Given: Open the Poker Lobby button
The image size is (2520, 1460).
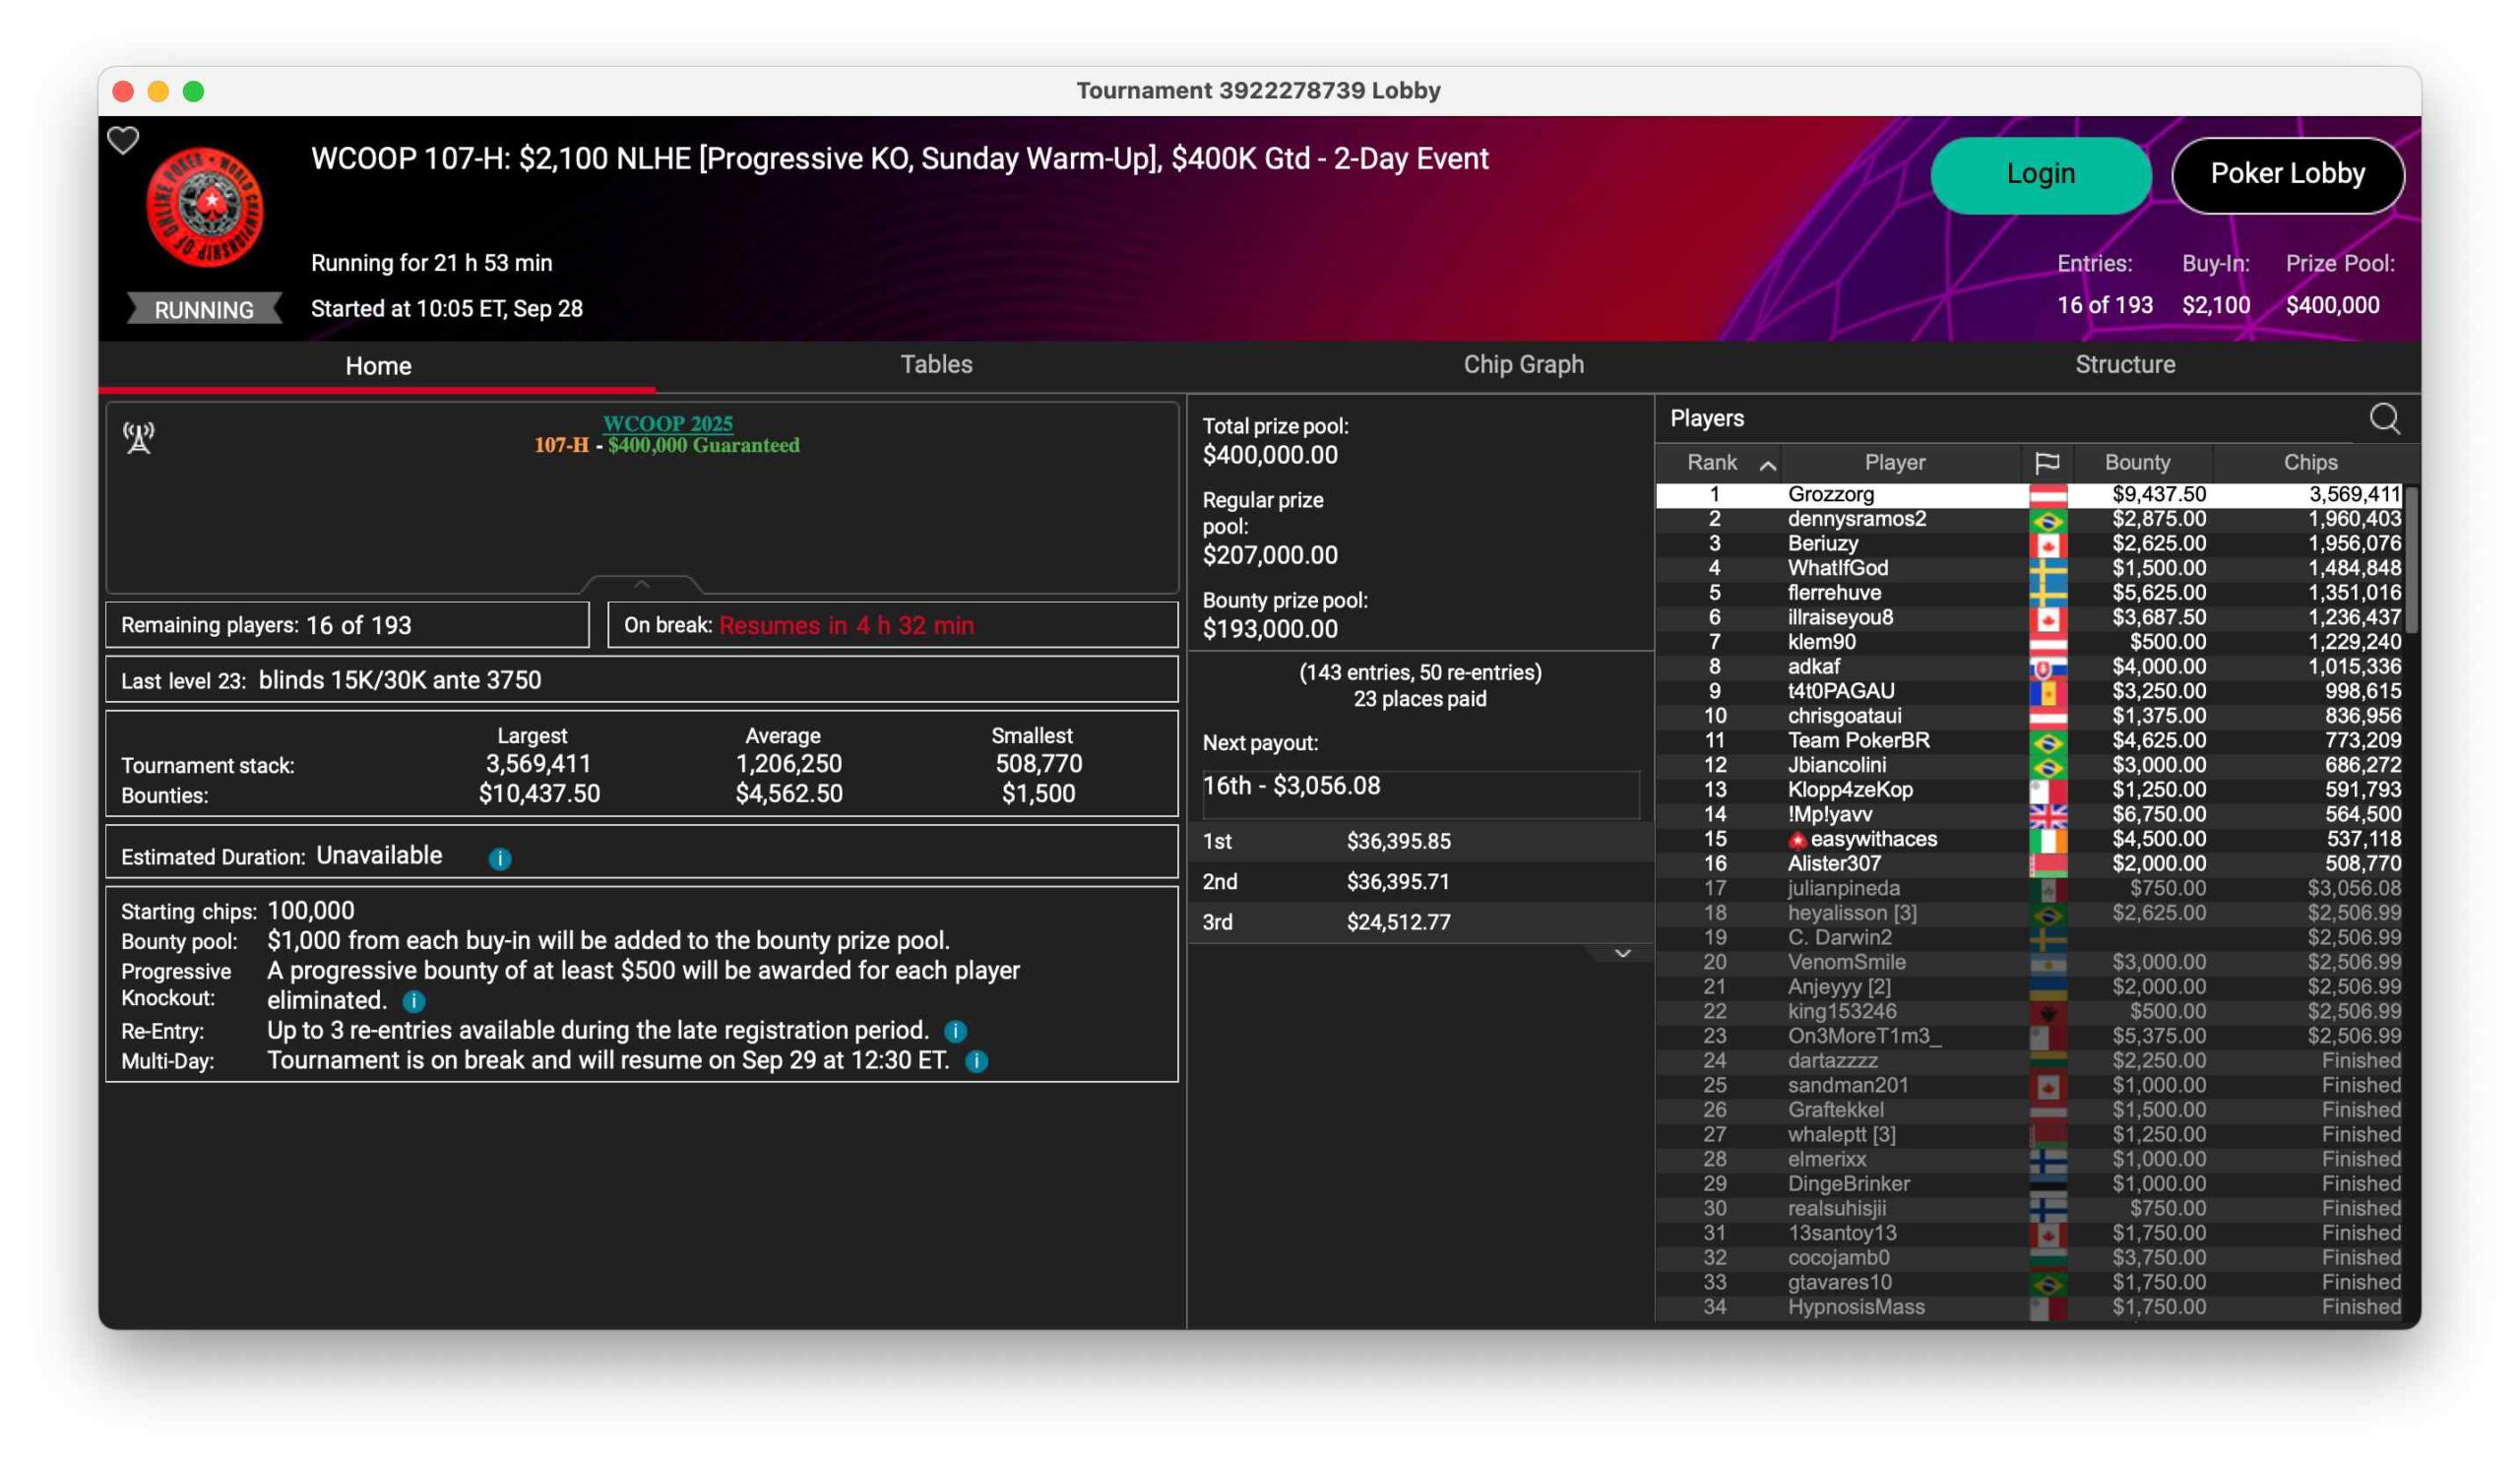Looking at the screenshot, I should point(2287,174).
